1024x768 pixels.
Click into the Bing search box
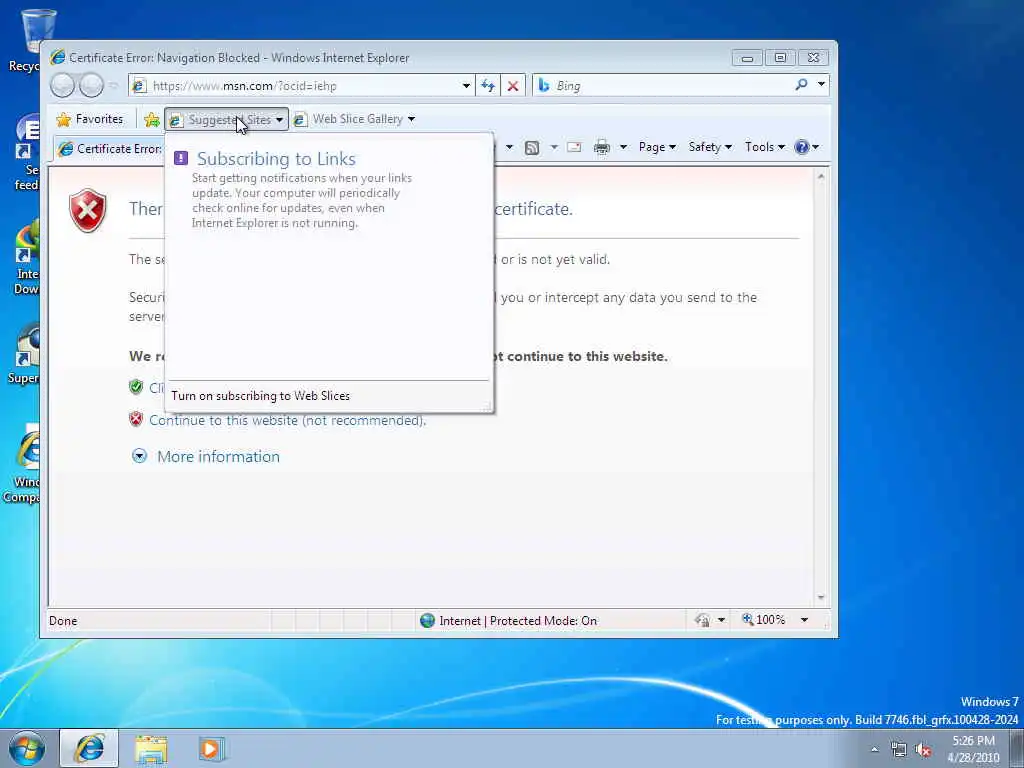coord(663,86)
